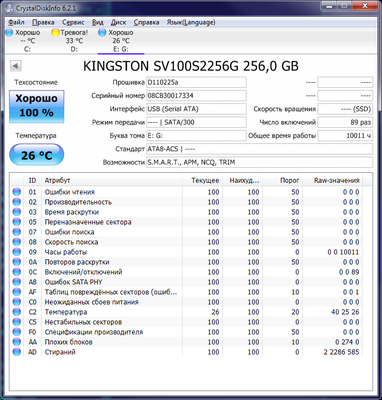Click status orb for Таблиц повреждённых секторов row
Screen dimensions: 382x400
click(x=17, y=292)
